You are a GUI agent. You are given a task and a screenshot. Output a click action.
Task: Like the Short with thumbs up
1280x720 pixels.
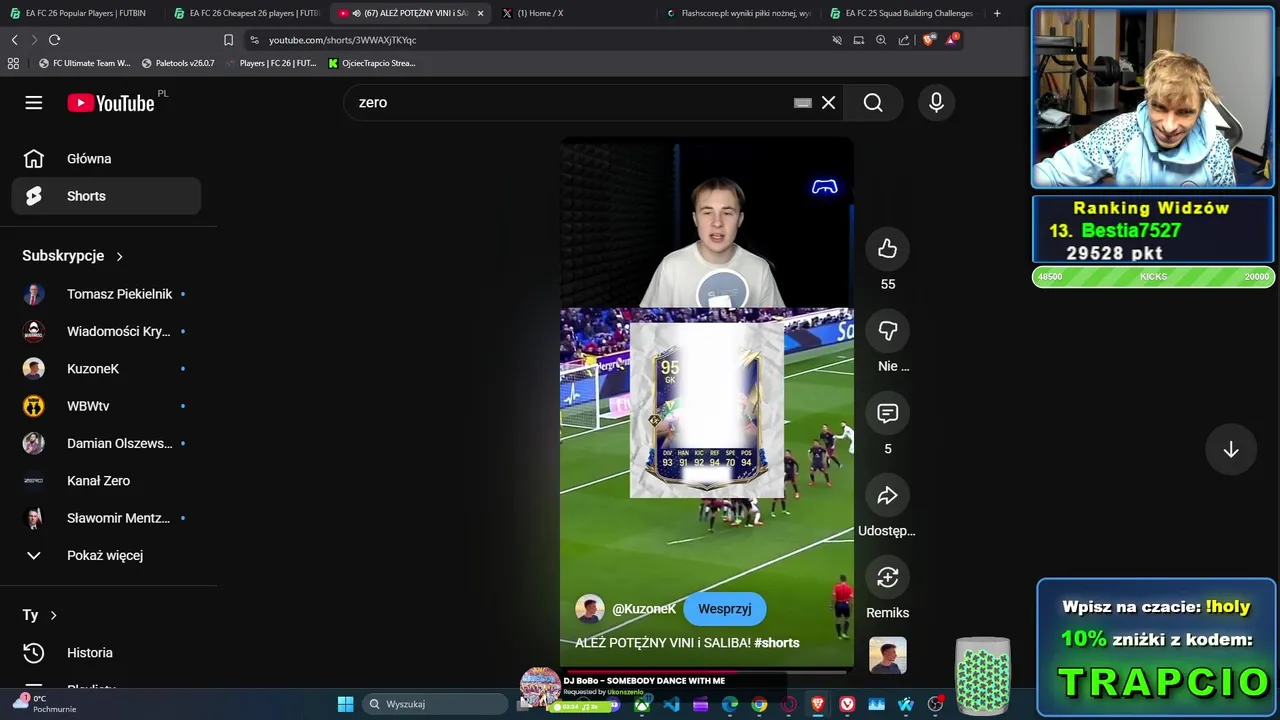point(887,249)
